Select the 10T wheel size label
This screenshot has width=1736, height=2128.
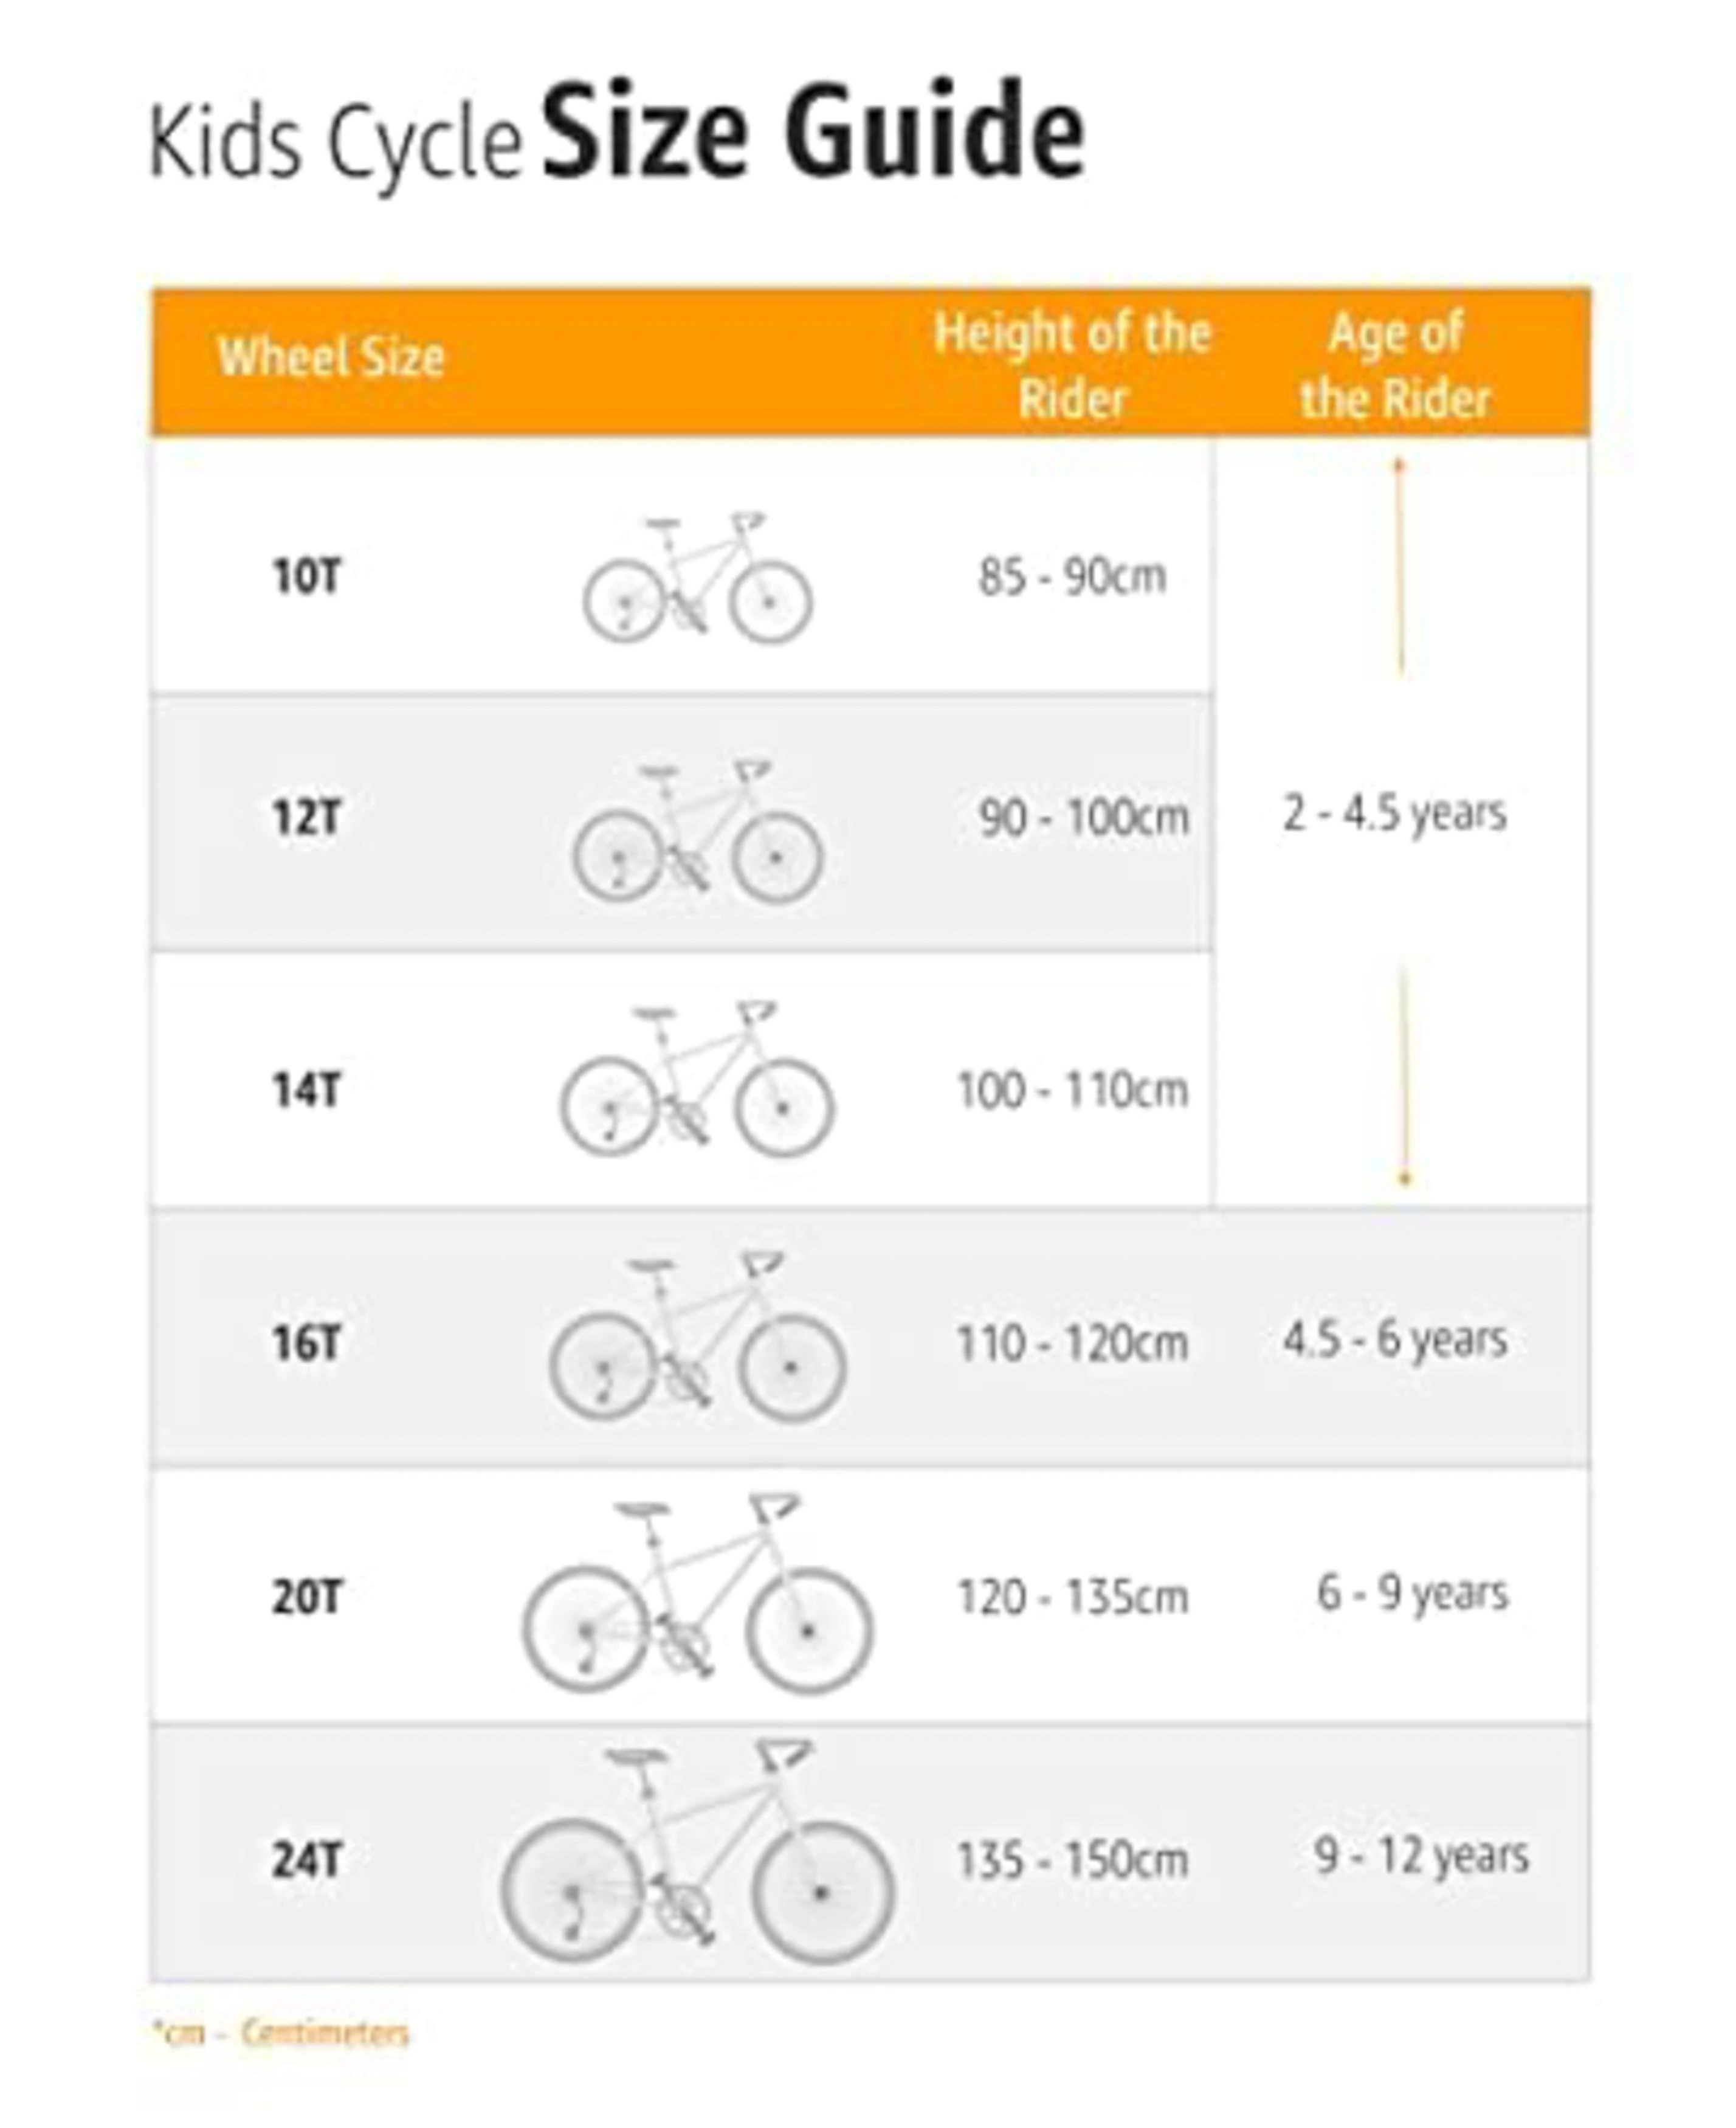[x=306, y=578]
